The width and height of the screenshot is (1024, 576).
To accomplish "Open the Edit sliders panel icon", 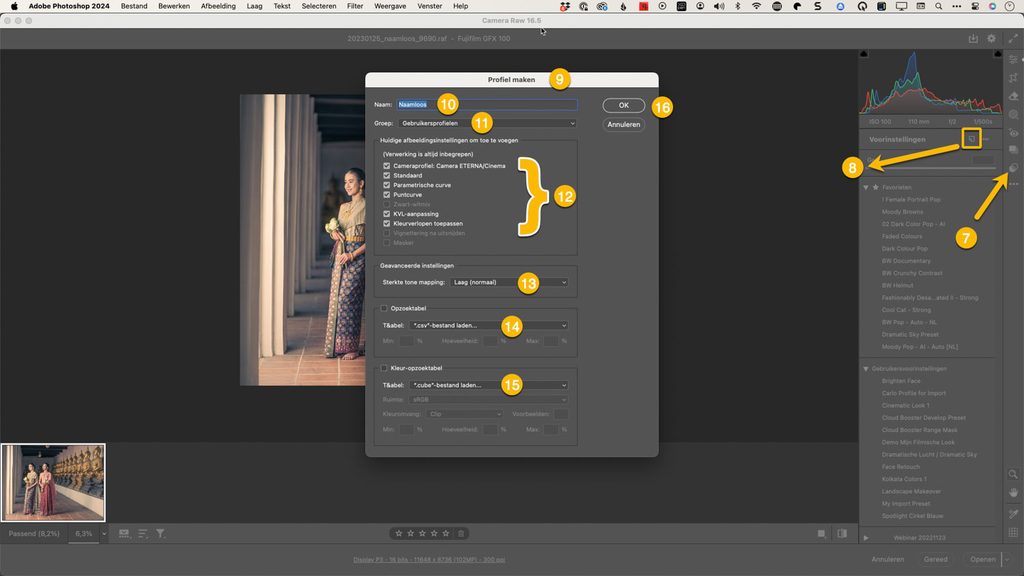I will click(1013, 59).
